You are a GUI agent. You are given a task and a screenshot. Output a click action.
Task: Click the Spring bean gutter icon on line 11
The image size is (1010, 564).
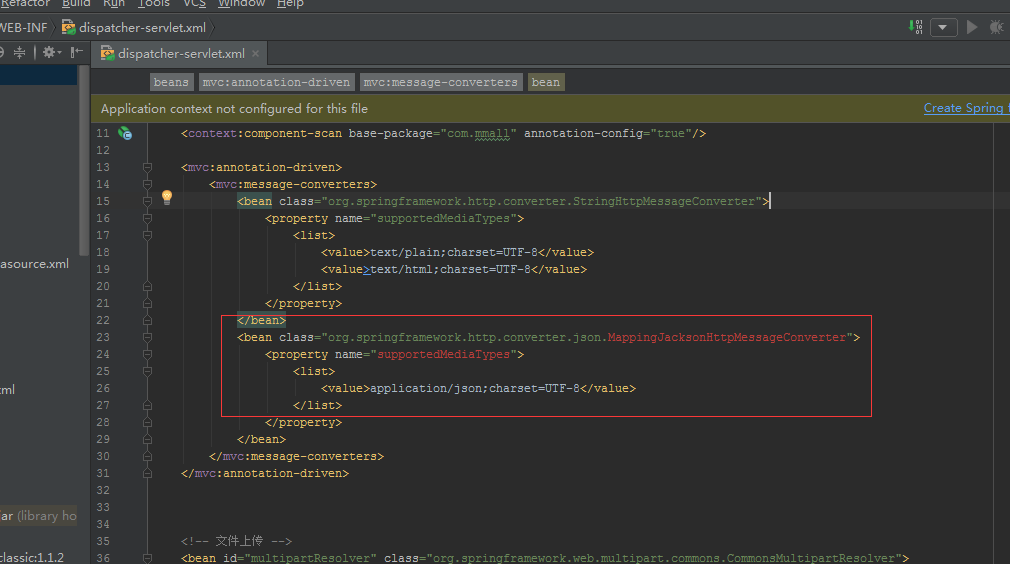click(125, 133)
